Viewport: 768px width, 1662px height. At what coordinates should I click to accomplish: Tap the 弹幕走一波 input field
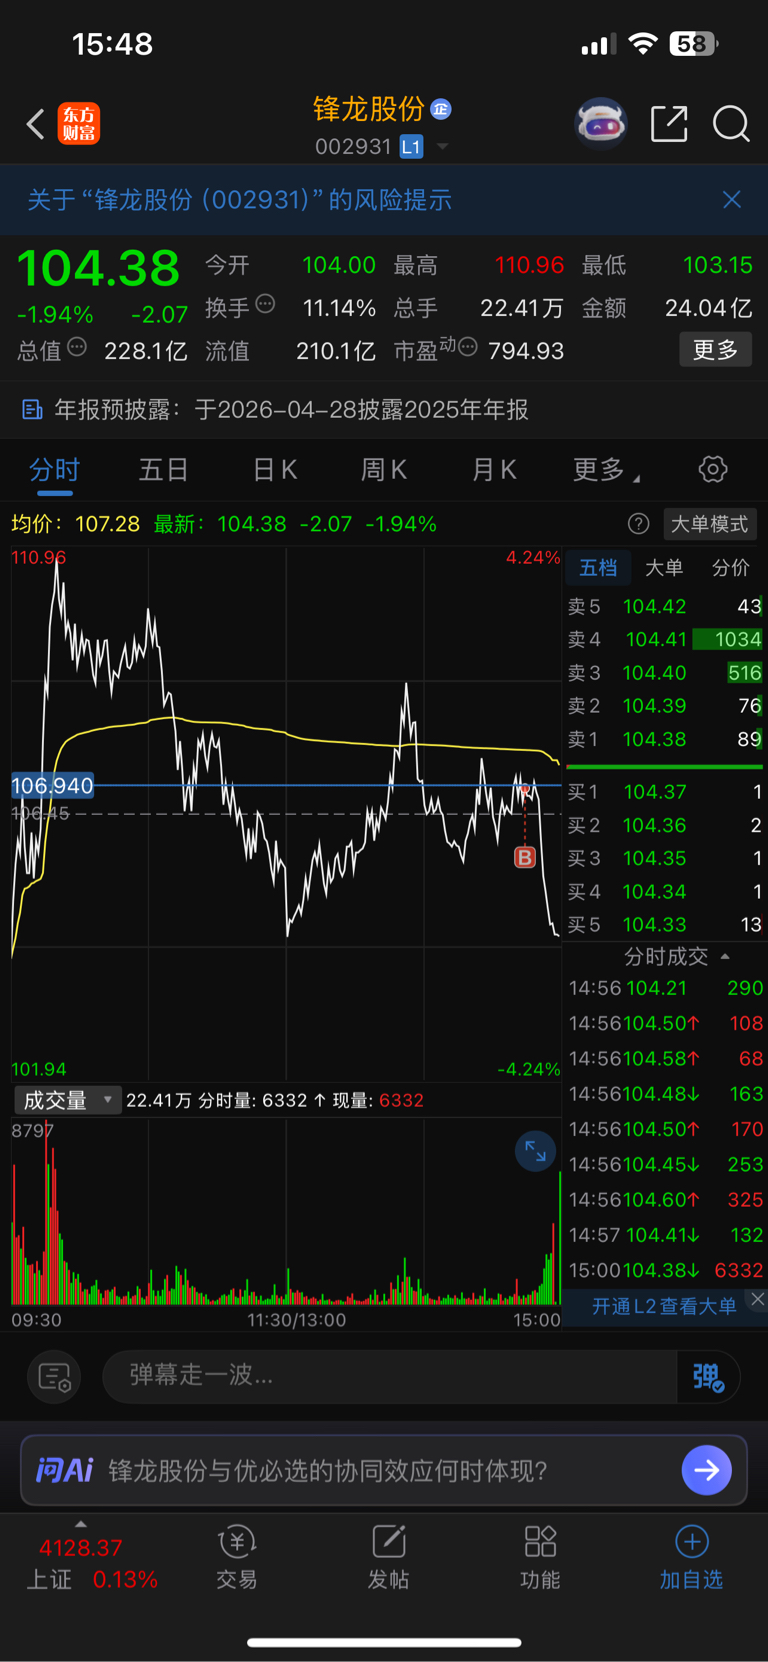point(390,1376)
